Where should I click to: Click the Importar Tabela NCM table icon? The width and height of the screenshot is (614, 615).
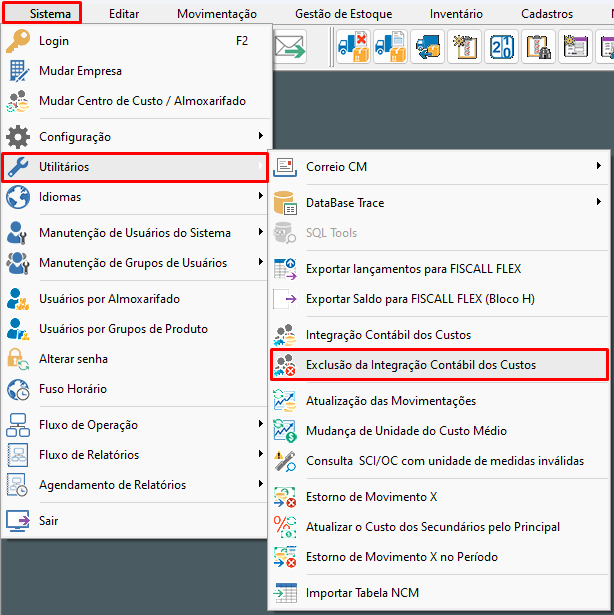pyautogui.click(x=285, y=593)
